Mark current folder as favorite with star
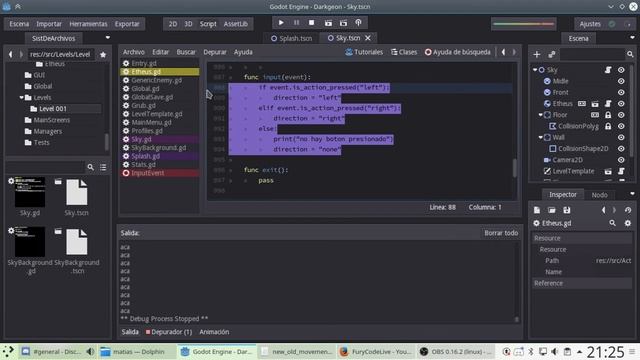The width and height of the screenshot is (640, 360). coord(103,54)
